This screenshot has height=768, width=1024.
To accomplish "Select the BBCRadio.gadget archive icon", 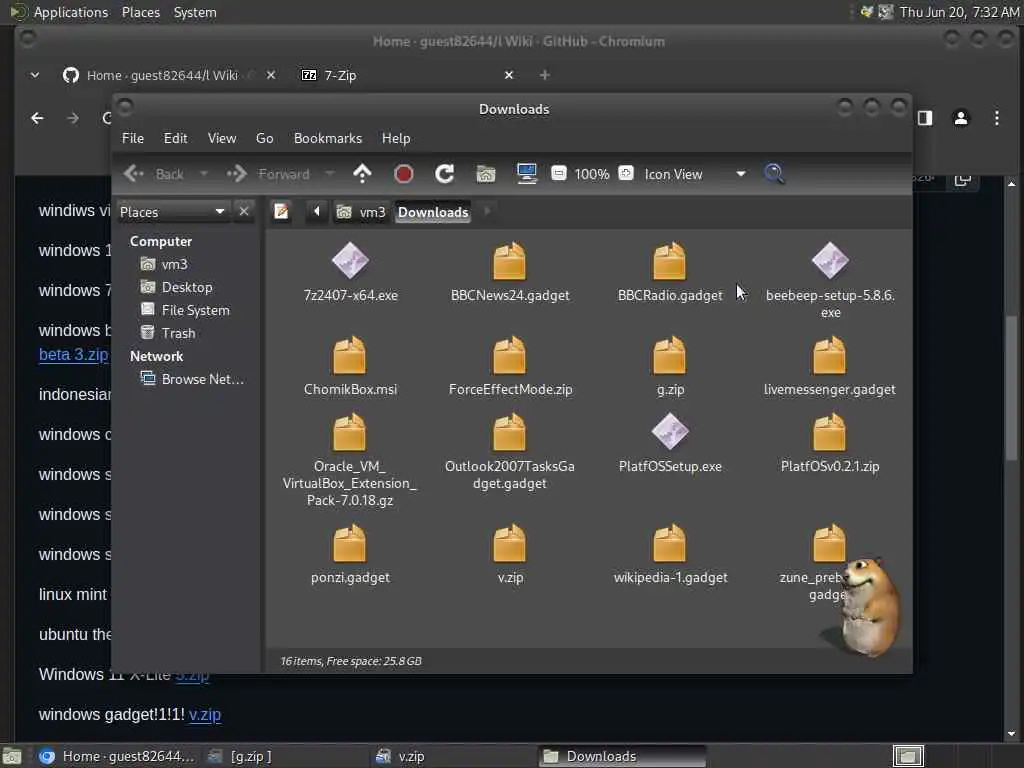I will click(669, 261).
